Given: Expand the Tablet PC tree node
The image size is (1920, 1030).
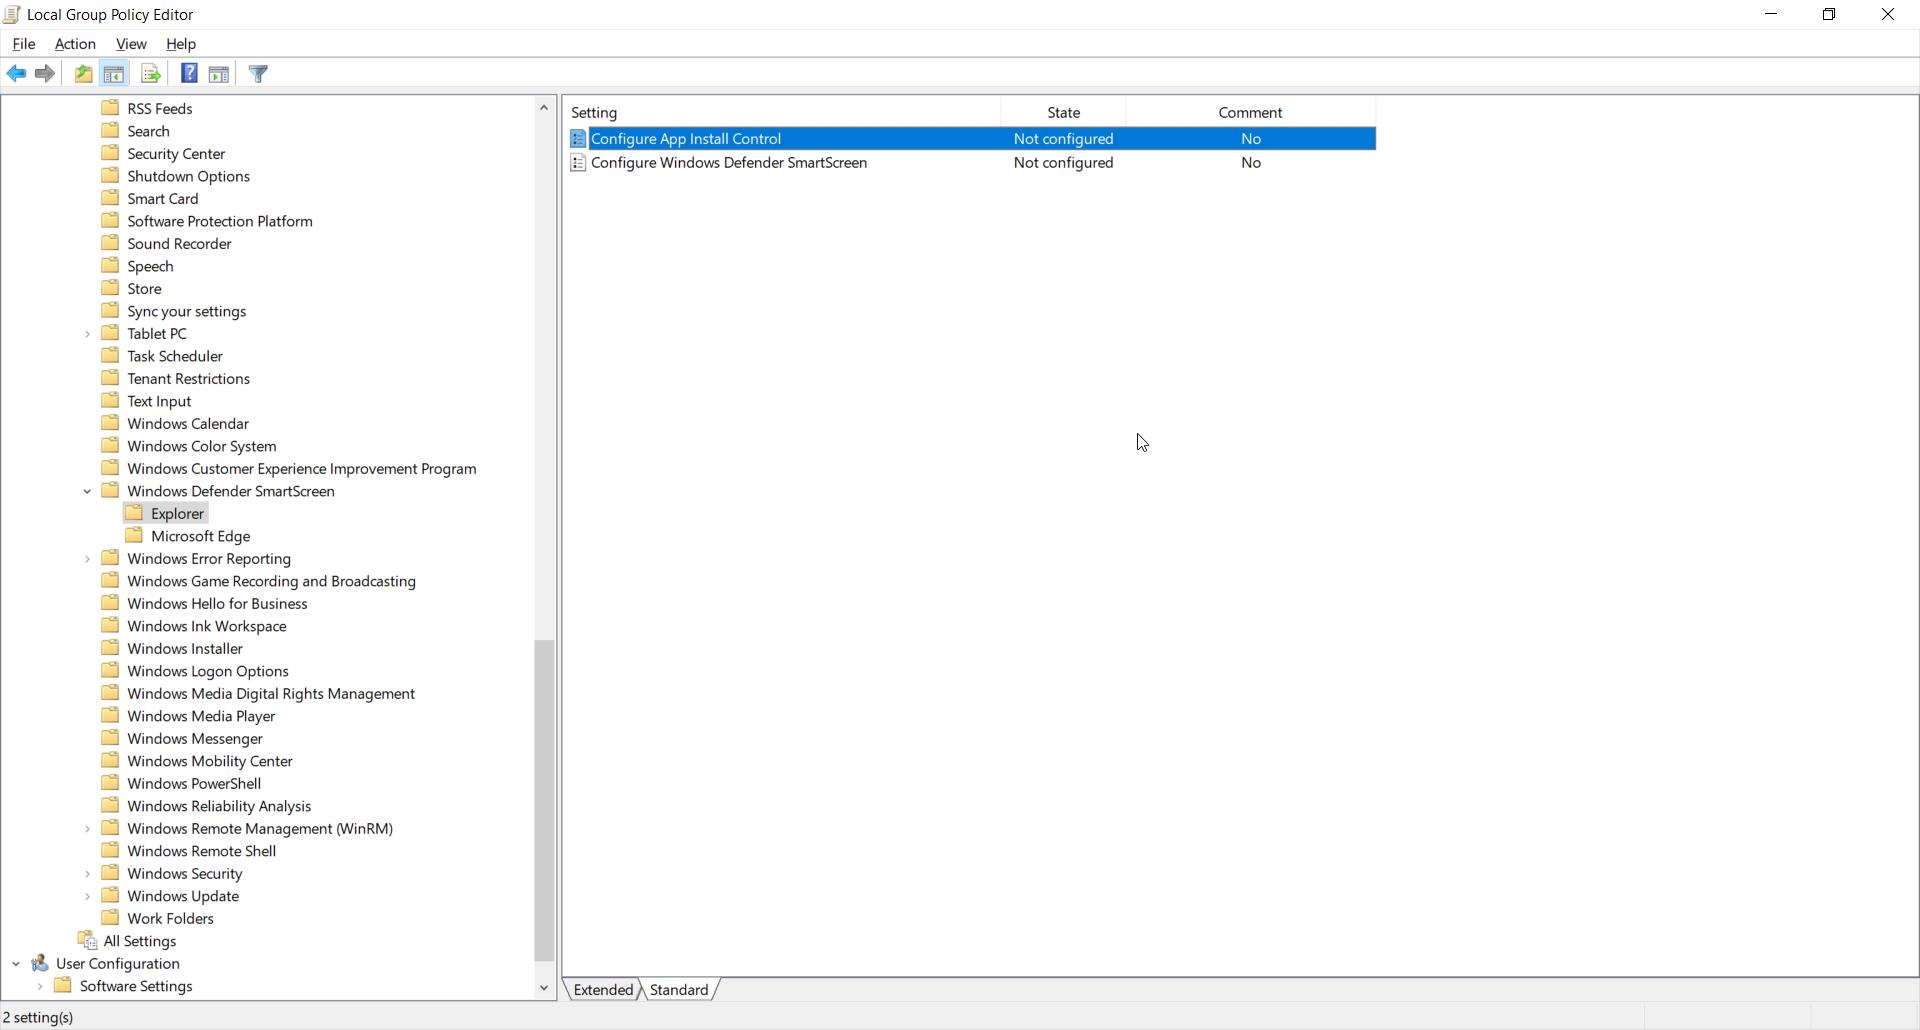Looking at the screenshot, I should click(x=87, y=334).
